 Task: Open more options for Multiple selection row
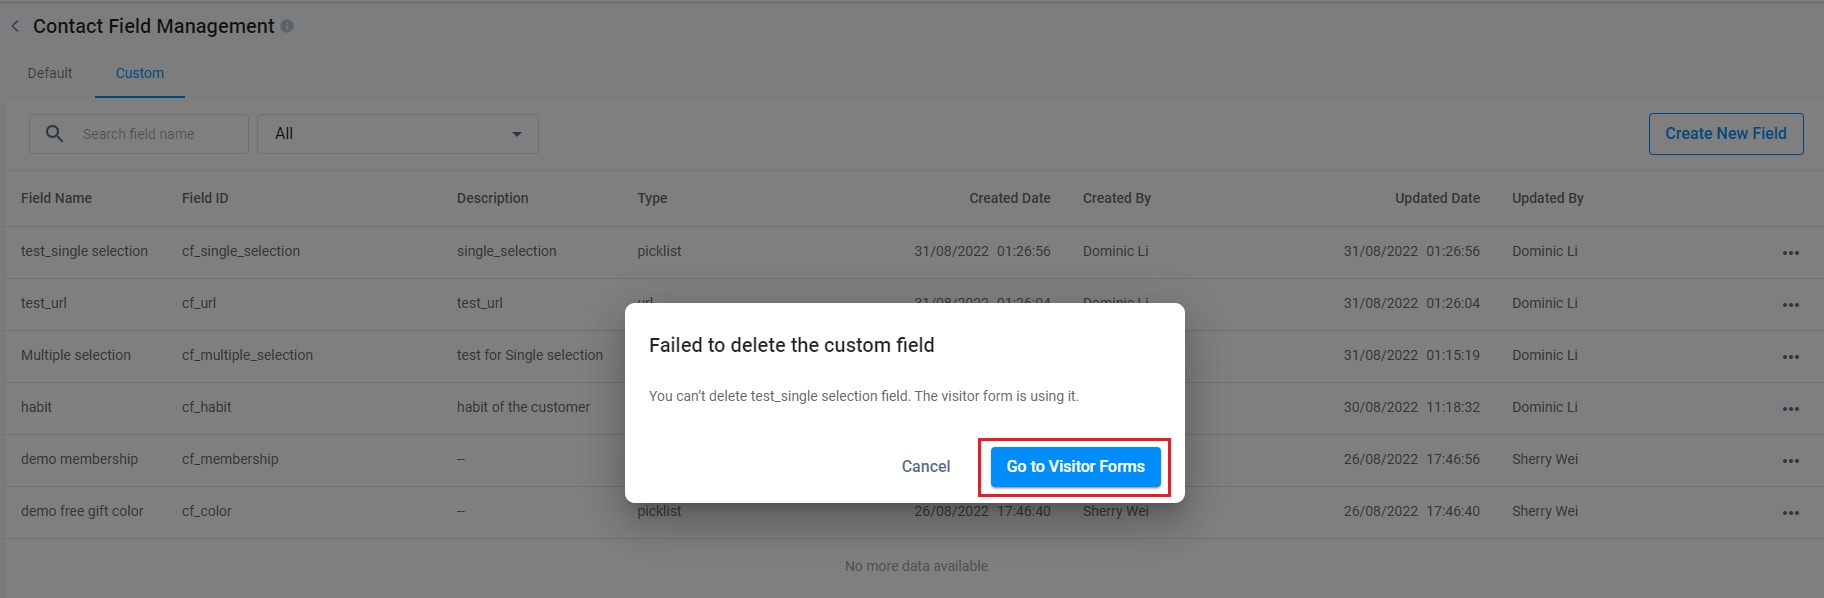(x=1790, y=357)
